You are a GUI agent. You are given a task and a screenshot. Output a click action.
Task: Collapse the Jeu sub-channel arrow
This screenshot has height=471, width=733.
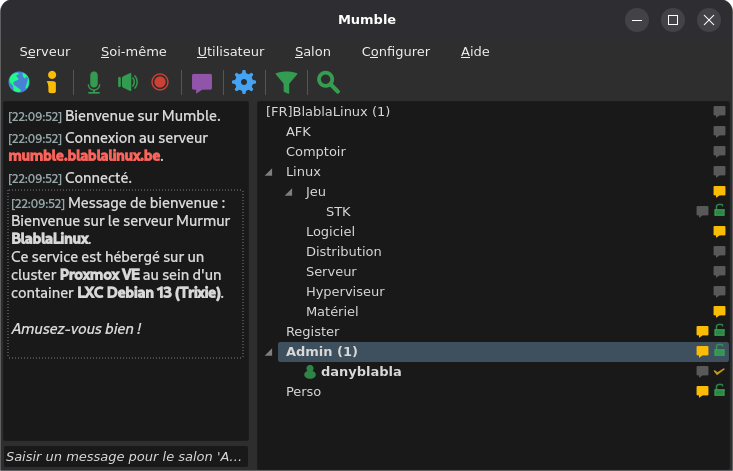click(x=289, y=192)
